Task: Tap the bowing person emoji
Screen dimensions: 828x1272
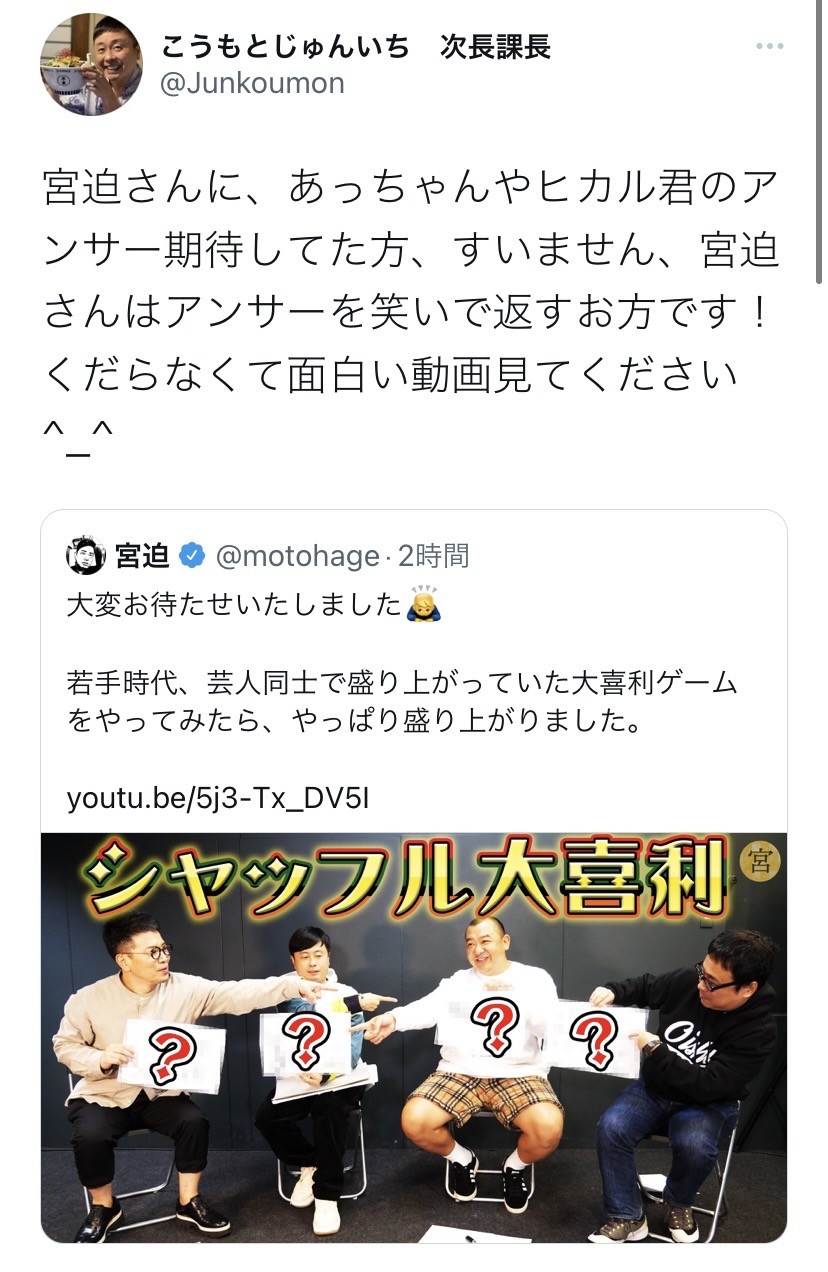Action: click(423, 603)
